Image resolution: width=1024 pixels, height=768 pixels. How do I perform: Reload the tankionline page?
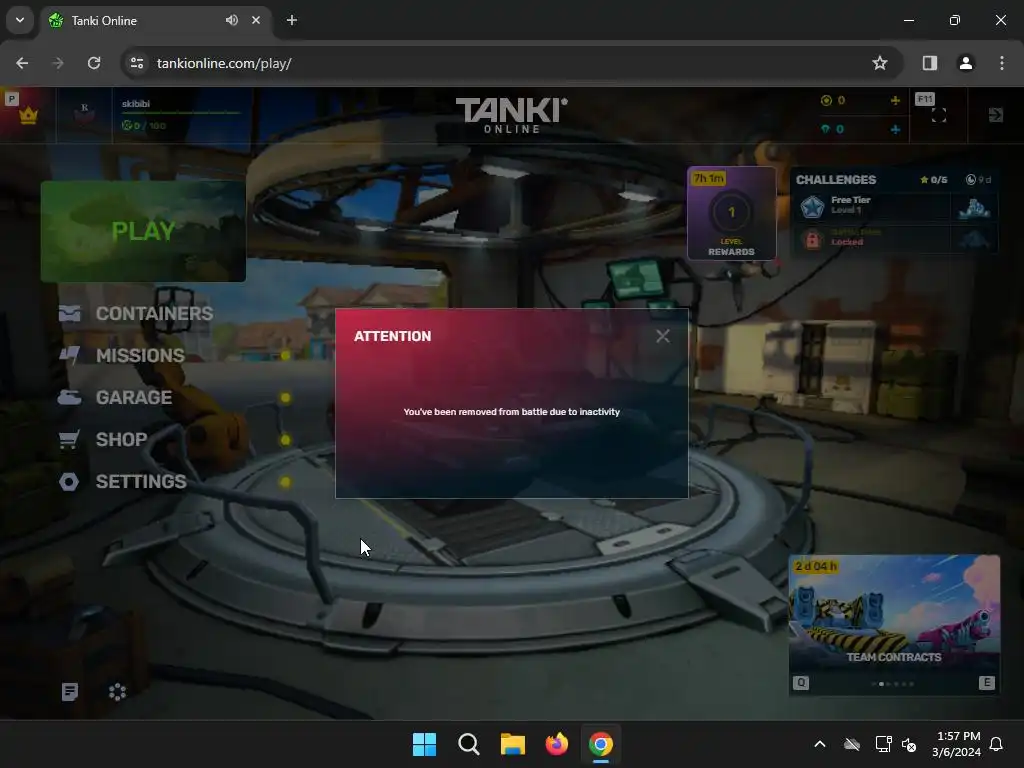pyautogui.click(x=94, y=63)
